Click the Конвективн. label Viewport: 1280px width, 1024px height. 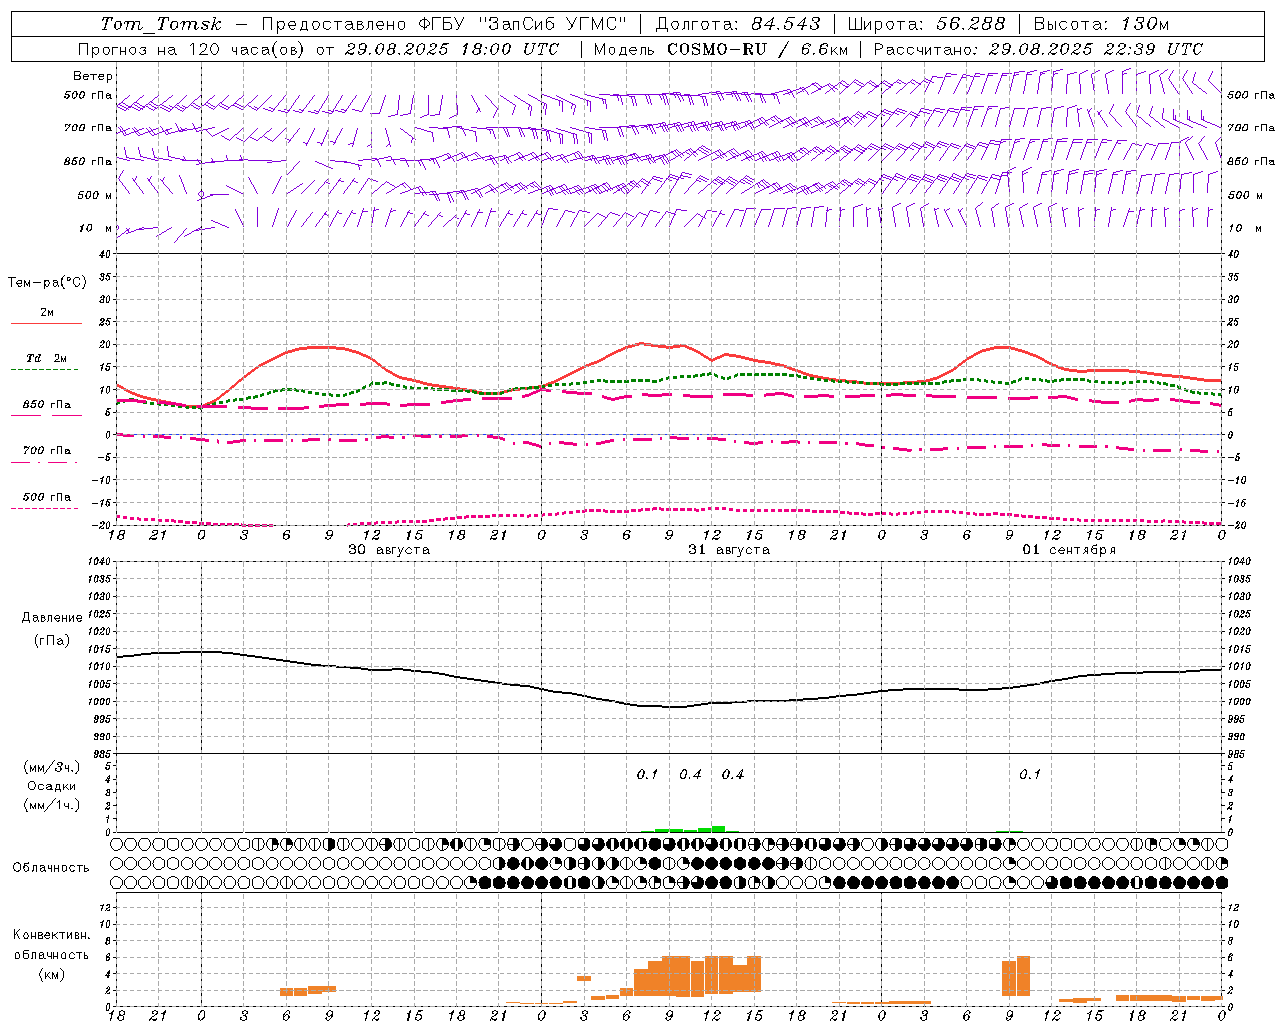coord(51,935)
